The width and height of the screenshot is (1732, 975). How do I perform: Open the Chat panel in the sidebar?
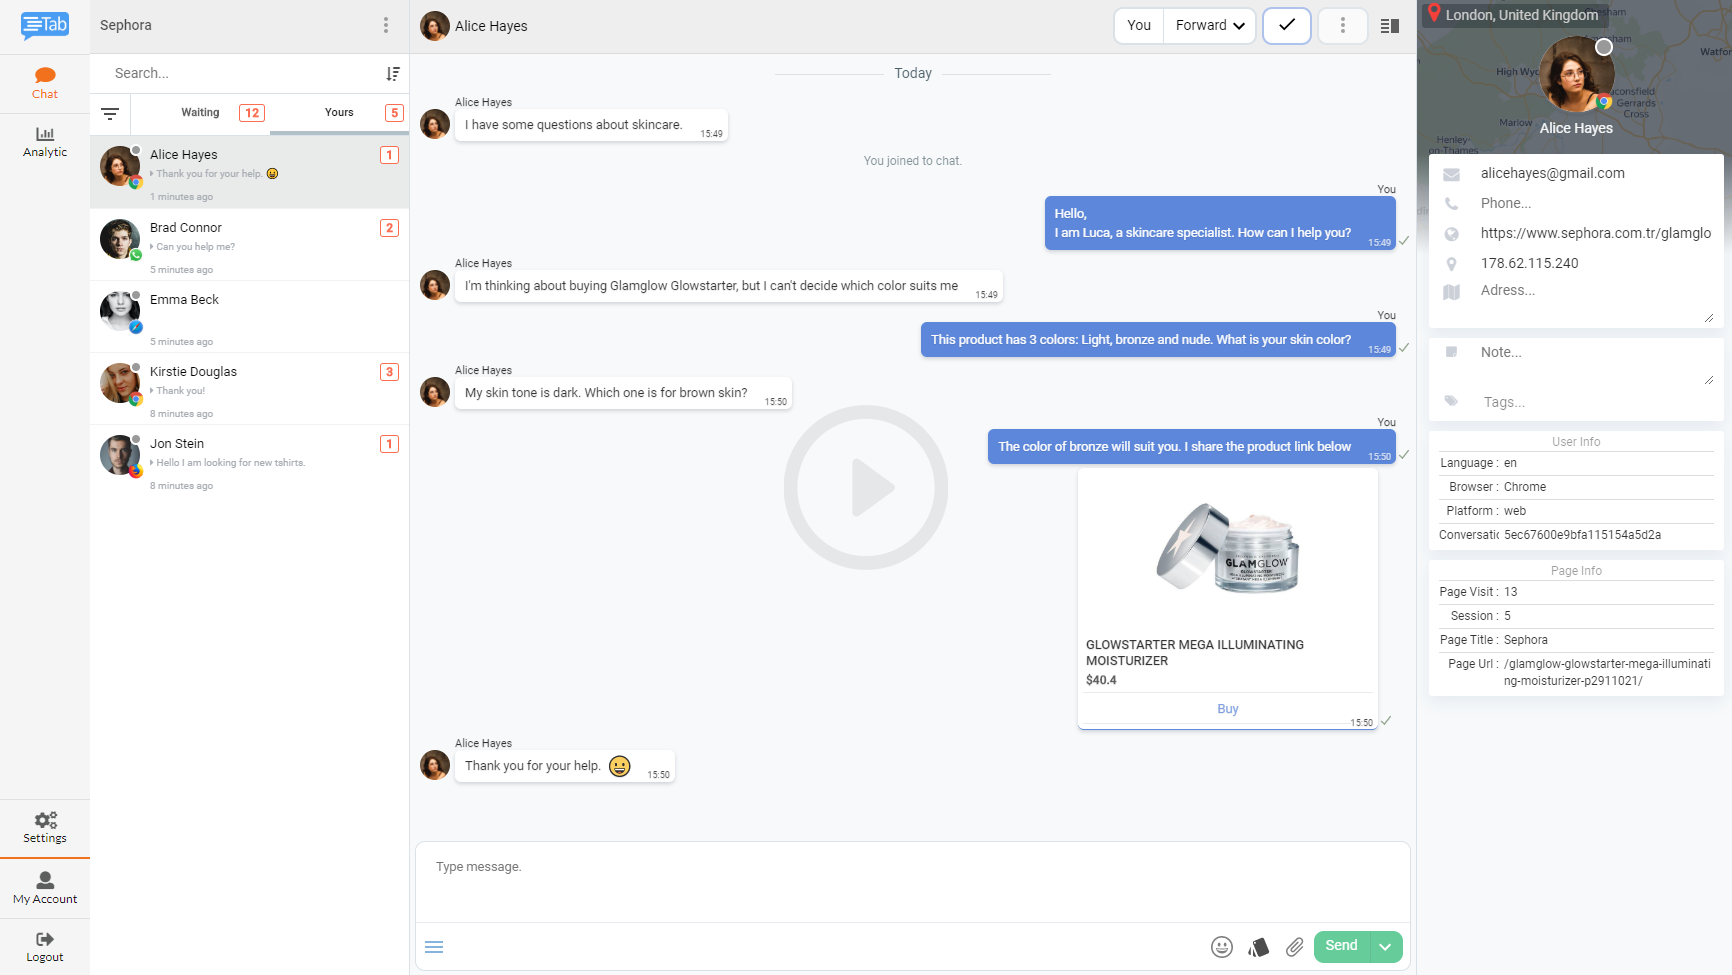[x=44, y=82]
